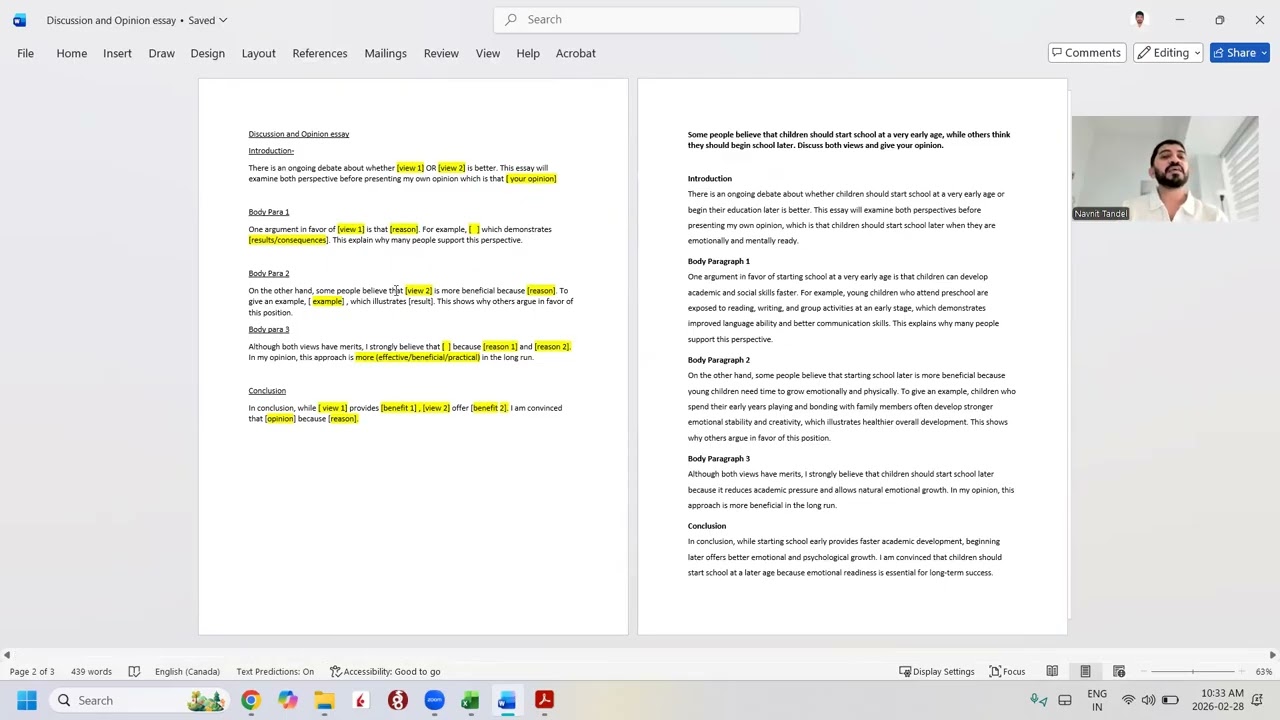Open File Explorer from taskbar

click(324, 700)
